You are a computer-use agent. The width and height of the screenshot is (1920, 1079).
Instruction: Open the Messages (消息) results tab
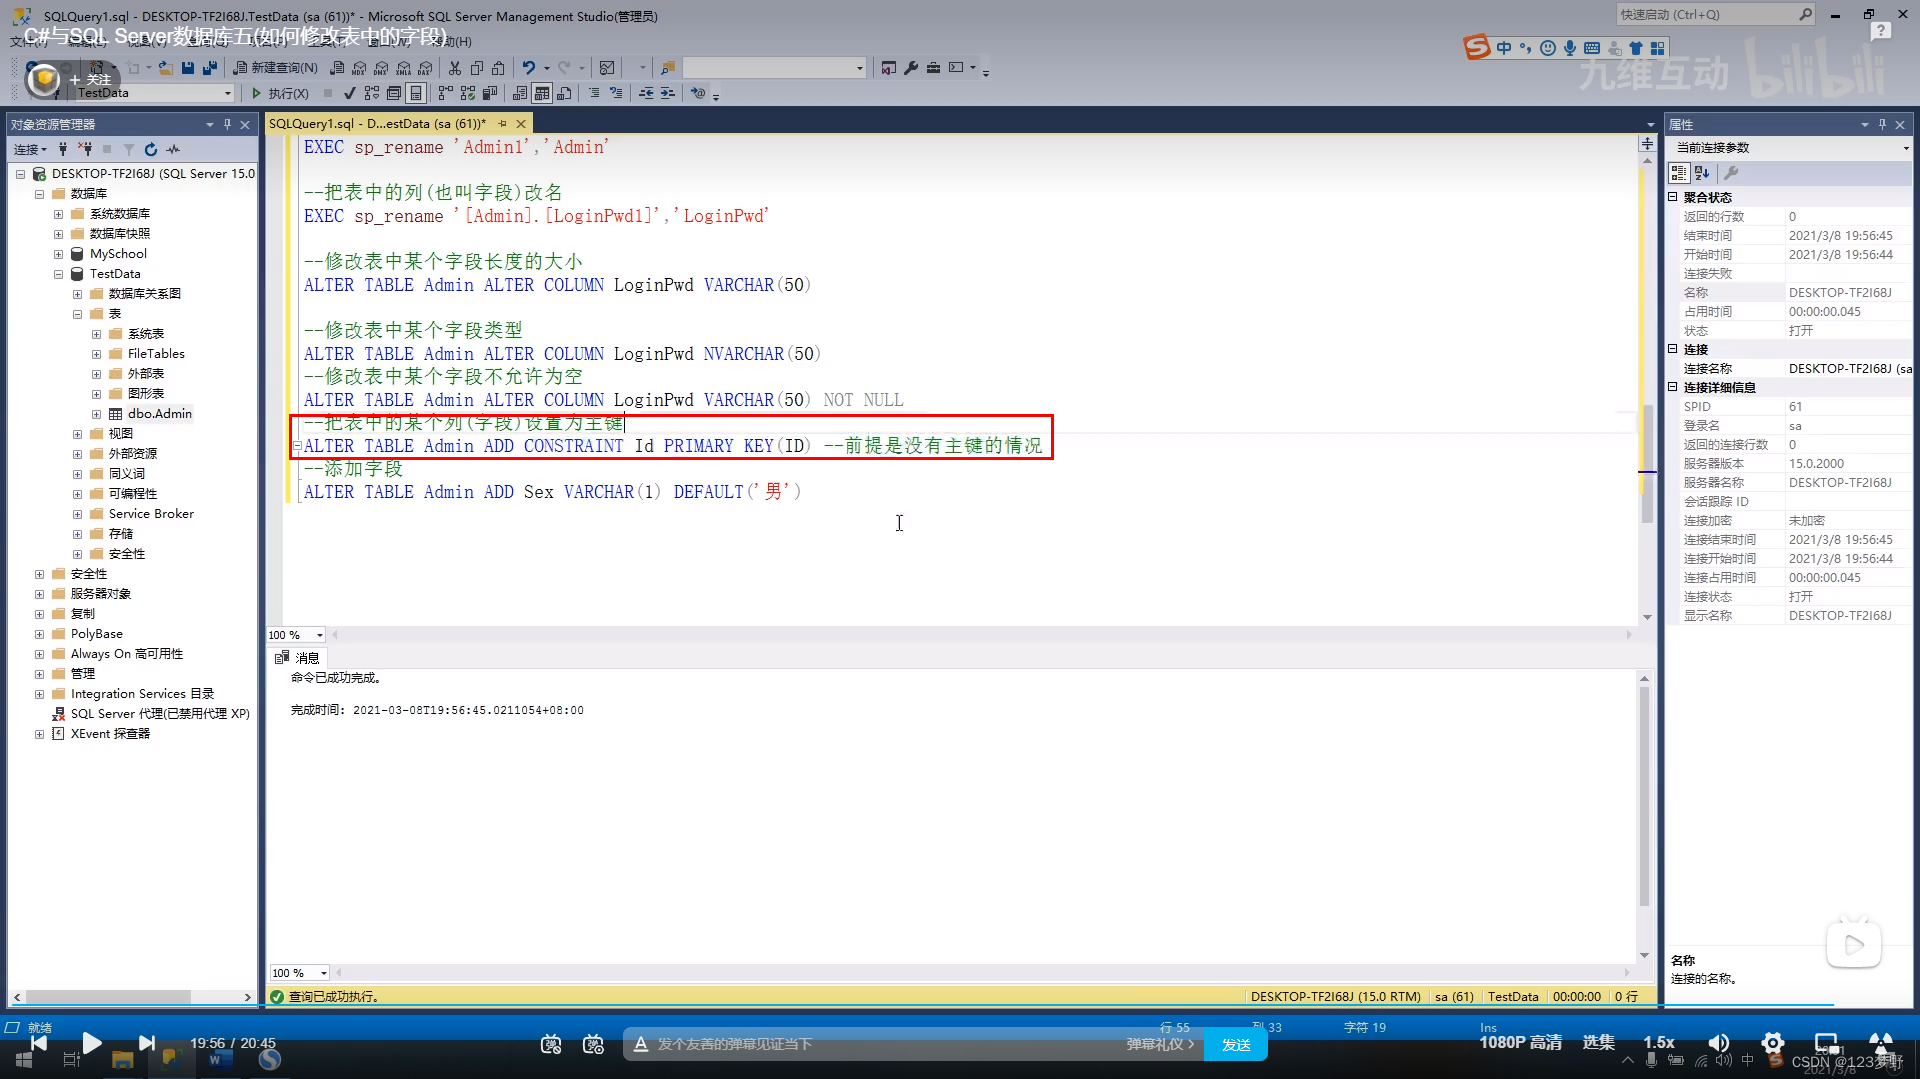point(297,658)
